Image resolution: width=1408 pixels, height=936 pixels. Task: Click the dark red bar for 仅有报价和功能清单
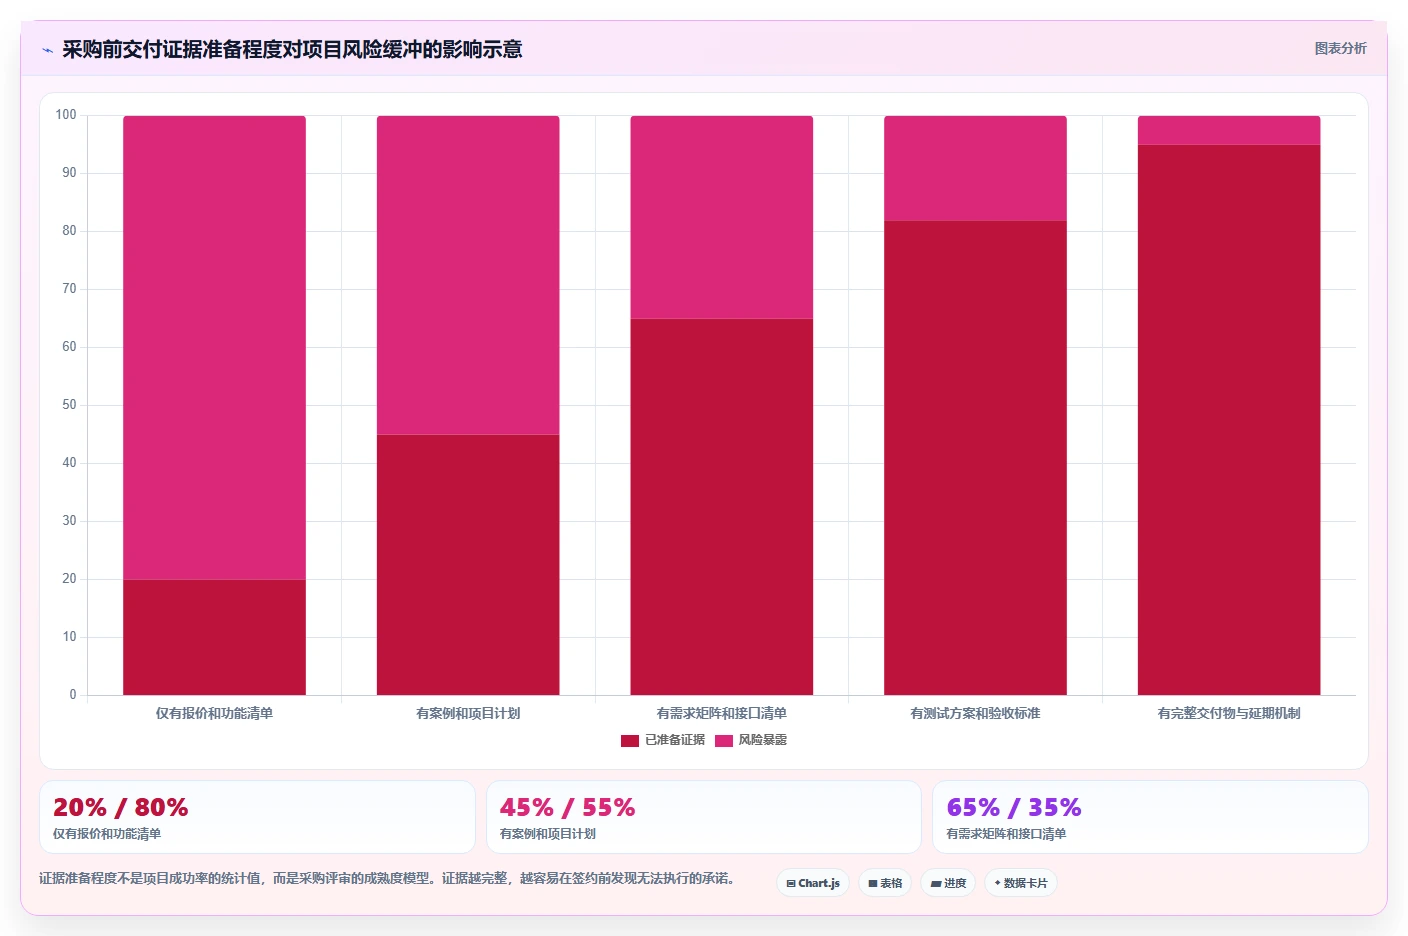(x=214, y=637)
